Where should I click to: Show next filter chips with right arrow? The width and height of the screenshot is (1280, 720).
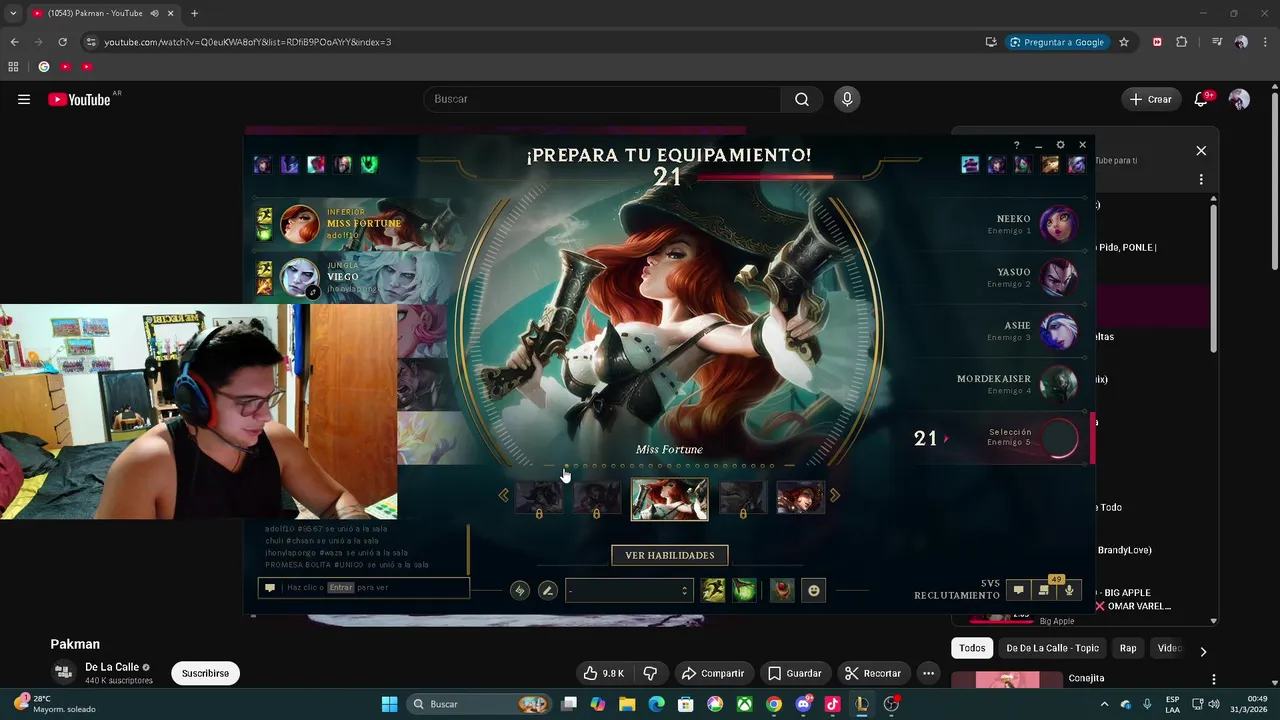pos(1203,651)
